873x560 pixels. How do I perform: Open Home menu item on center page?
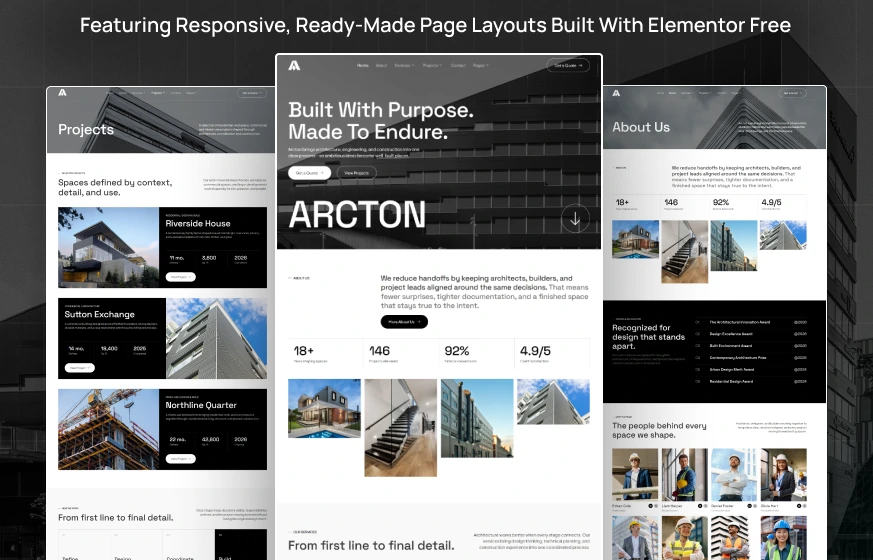tap(362, 66)
